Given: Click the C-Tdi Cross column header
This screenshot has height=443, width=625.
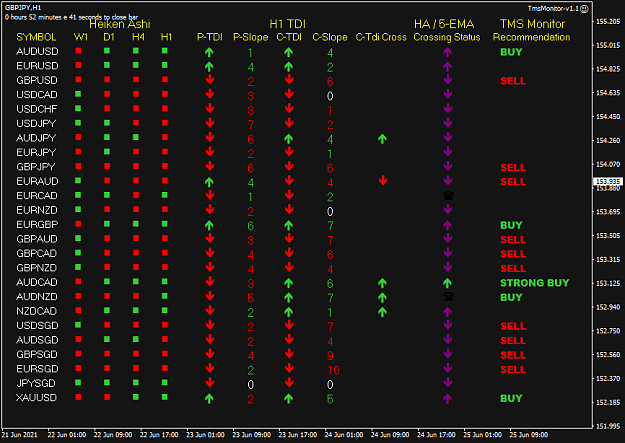Looking at the screenshot, I should (x=381, y=37).
